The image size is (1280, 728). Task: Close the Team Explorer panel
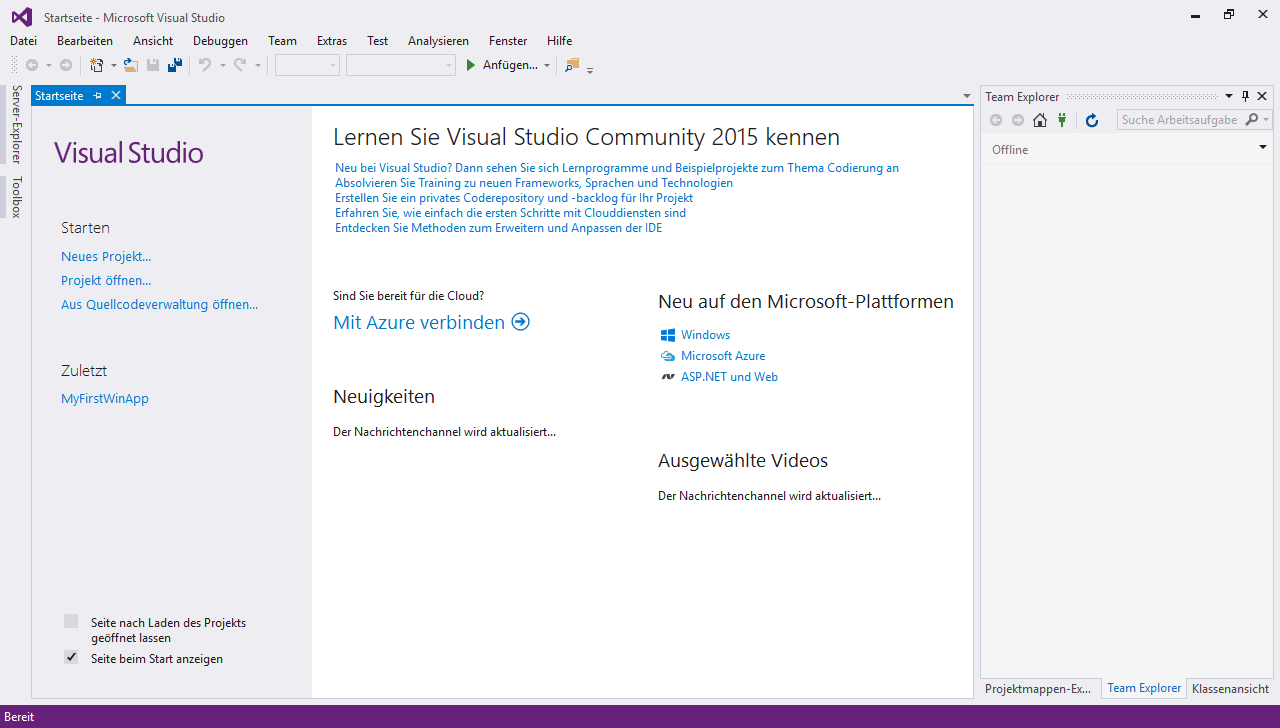1262,96
